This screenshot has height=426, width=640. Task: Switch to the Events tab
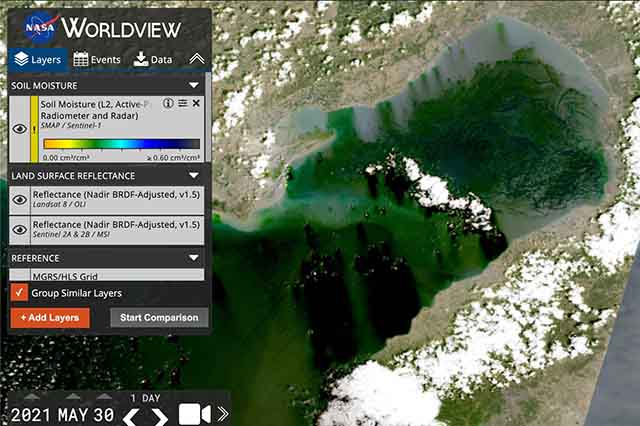tap(97, 59)
